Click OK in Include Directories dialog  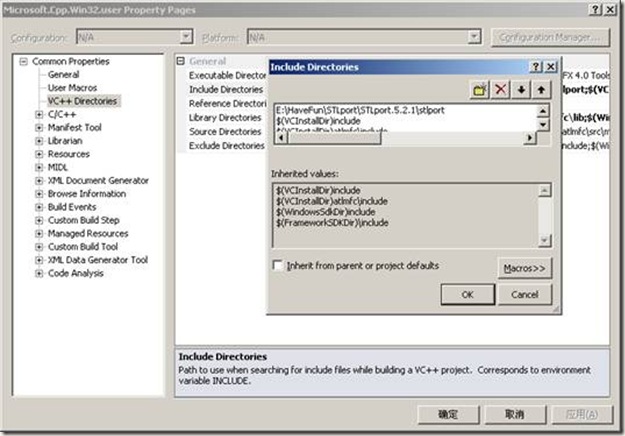click(468, 295)
